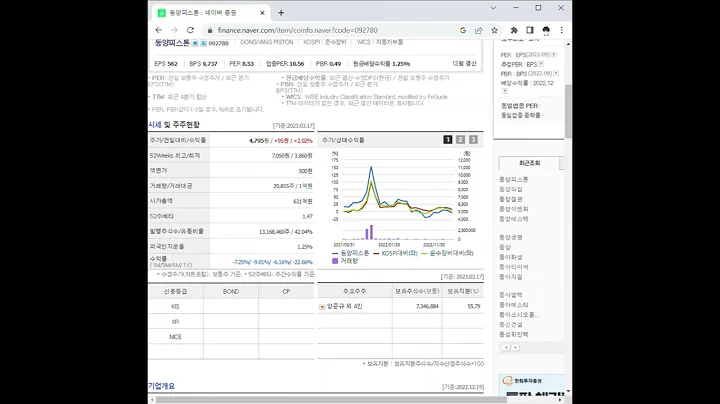Switch chart to view 2
Viewport: 720px width, 404px height.
click(x=460, y=140)
